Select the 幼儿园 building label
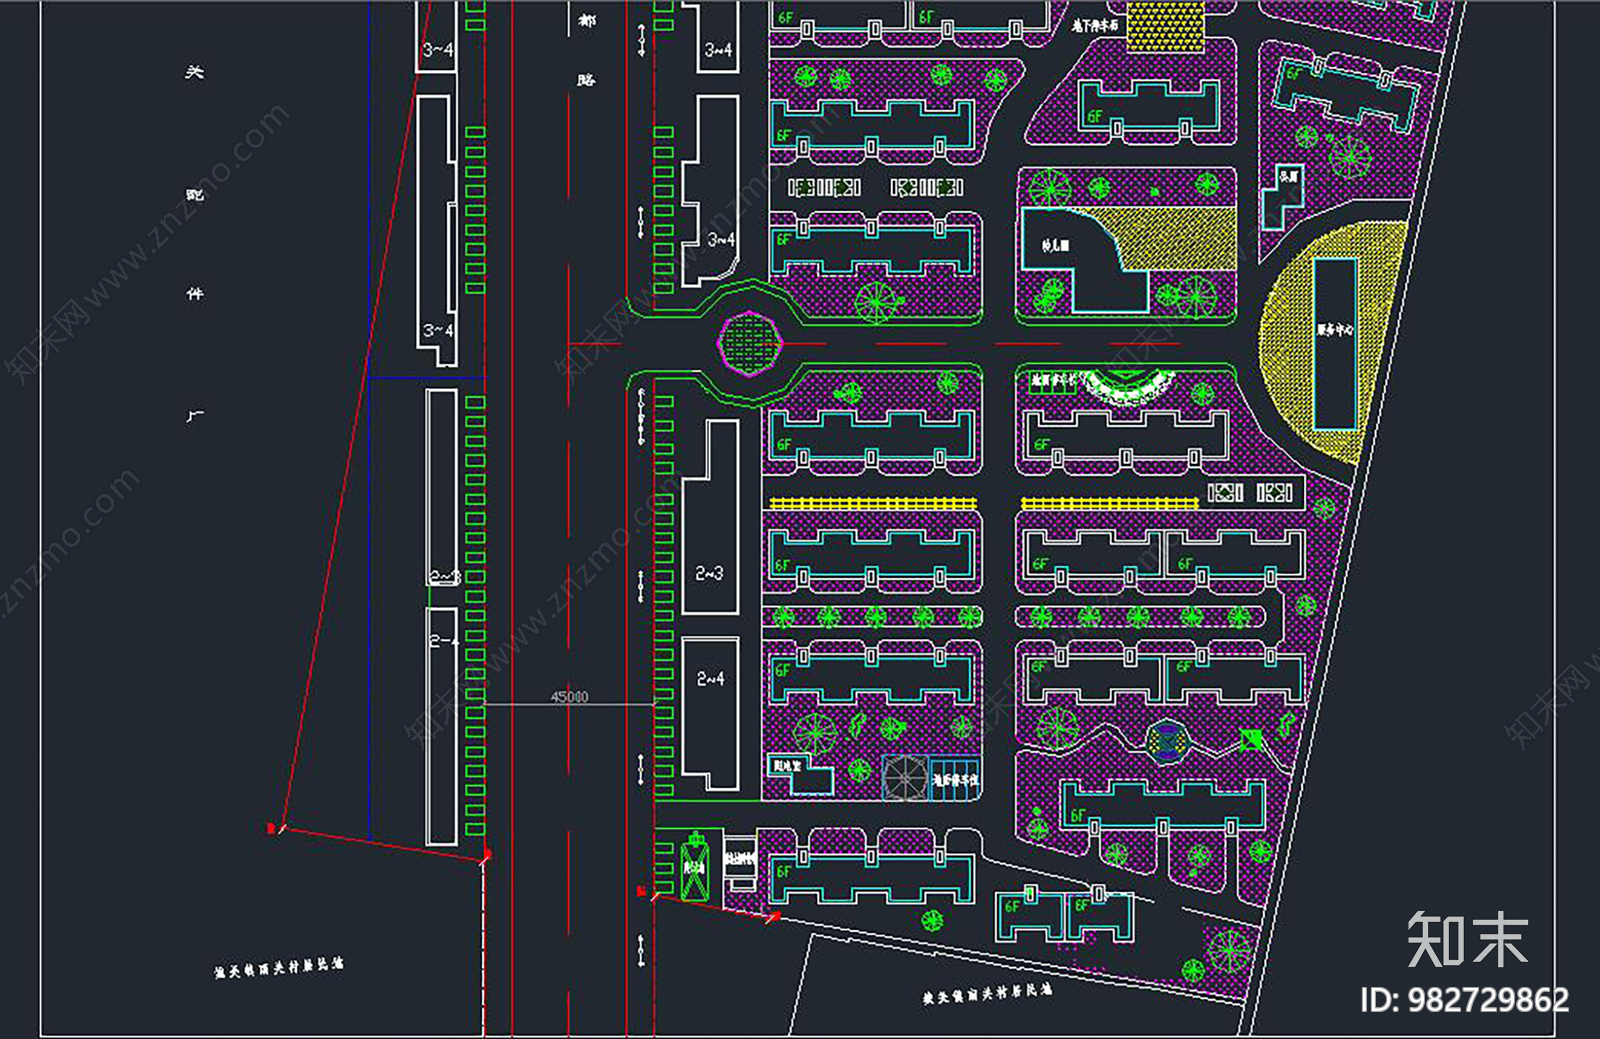This screenshot has width=1600, height=1039. tap(1055, 244)
